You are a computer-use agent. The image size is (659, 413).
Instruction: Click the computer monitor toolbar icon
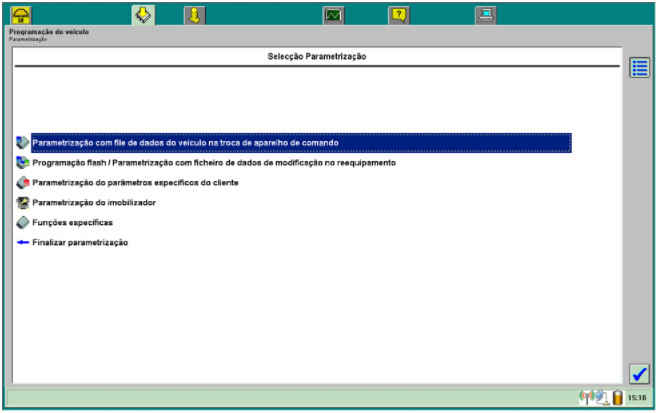[x=485, y=15]
